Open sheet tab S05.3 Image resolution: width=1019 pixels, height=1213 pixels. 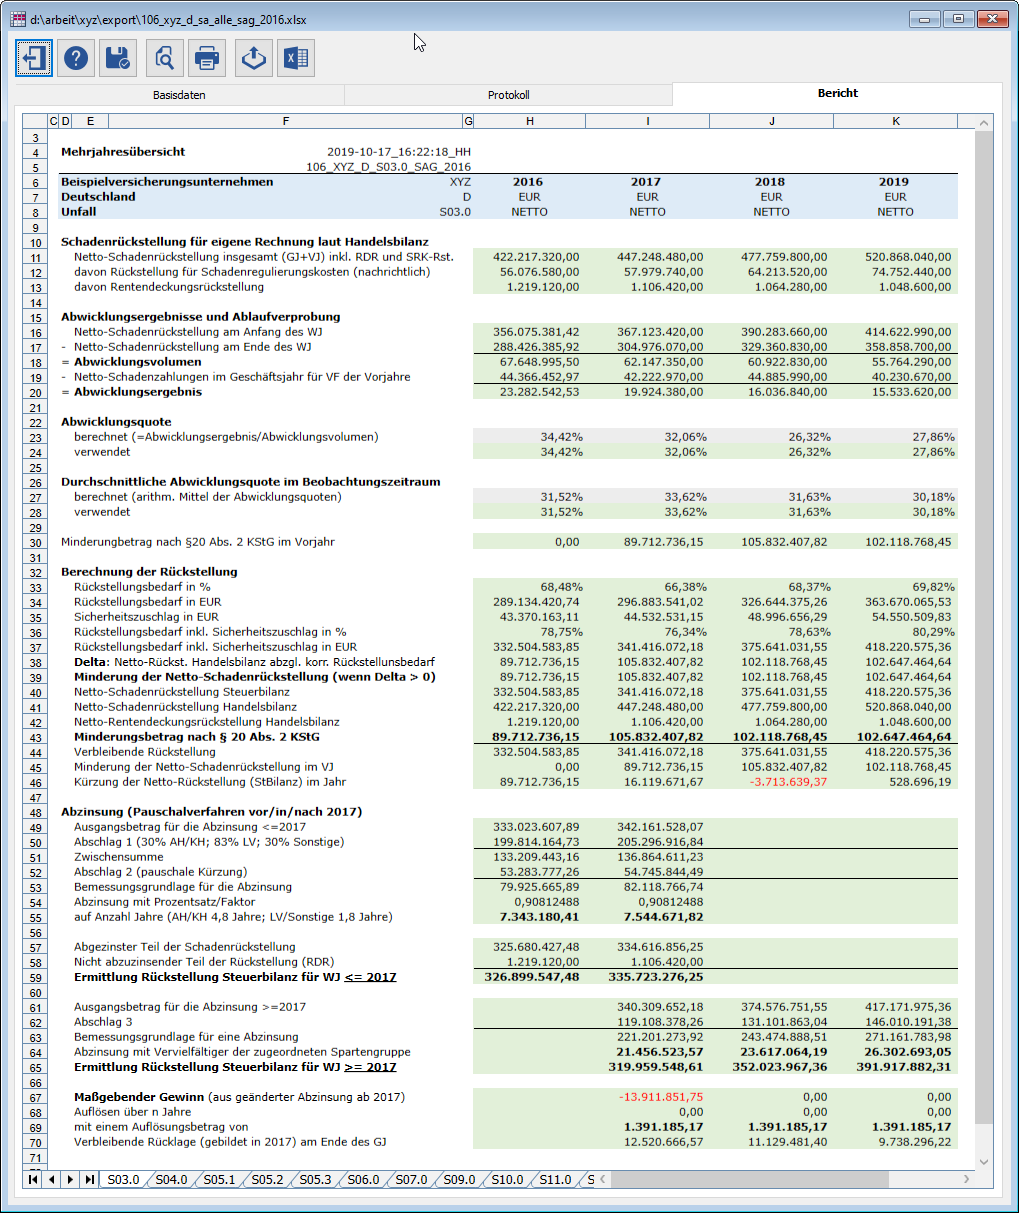315,1180
